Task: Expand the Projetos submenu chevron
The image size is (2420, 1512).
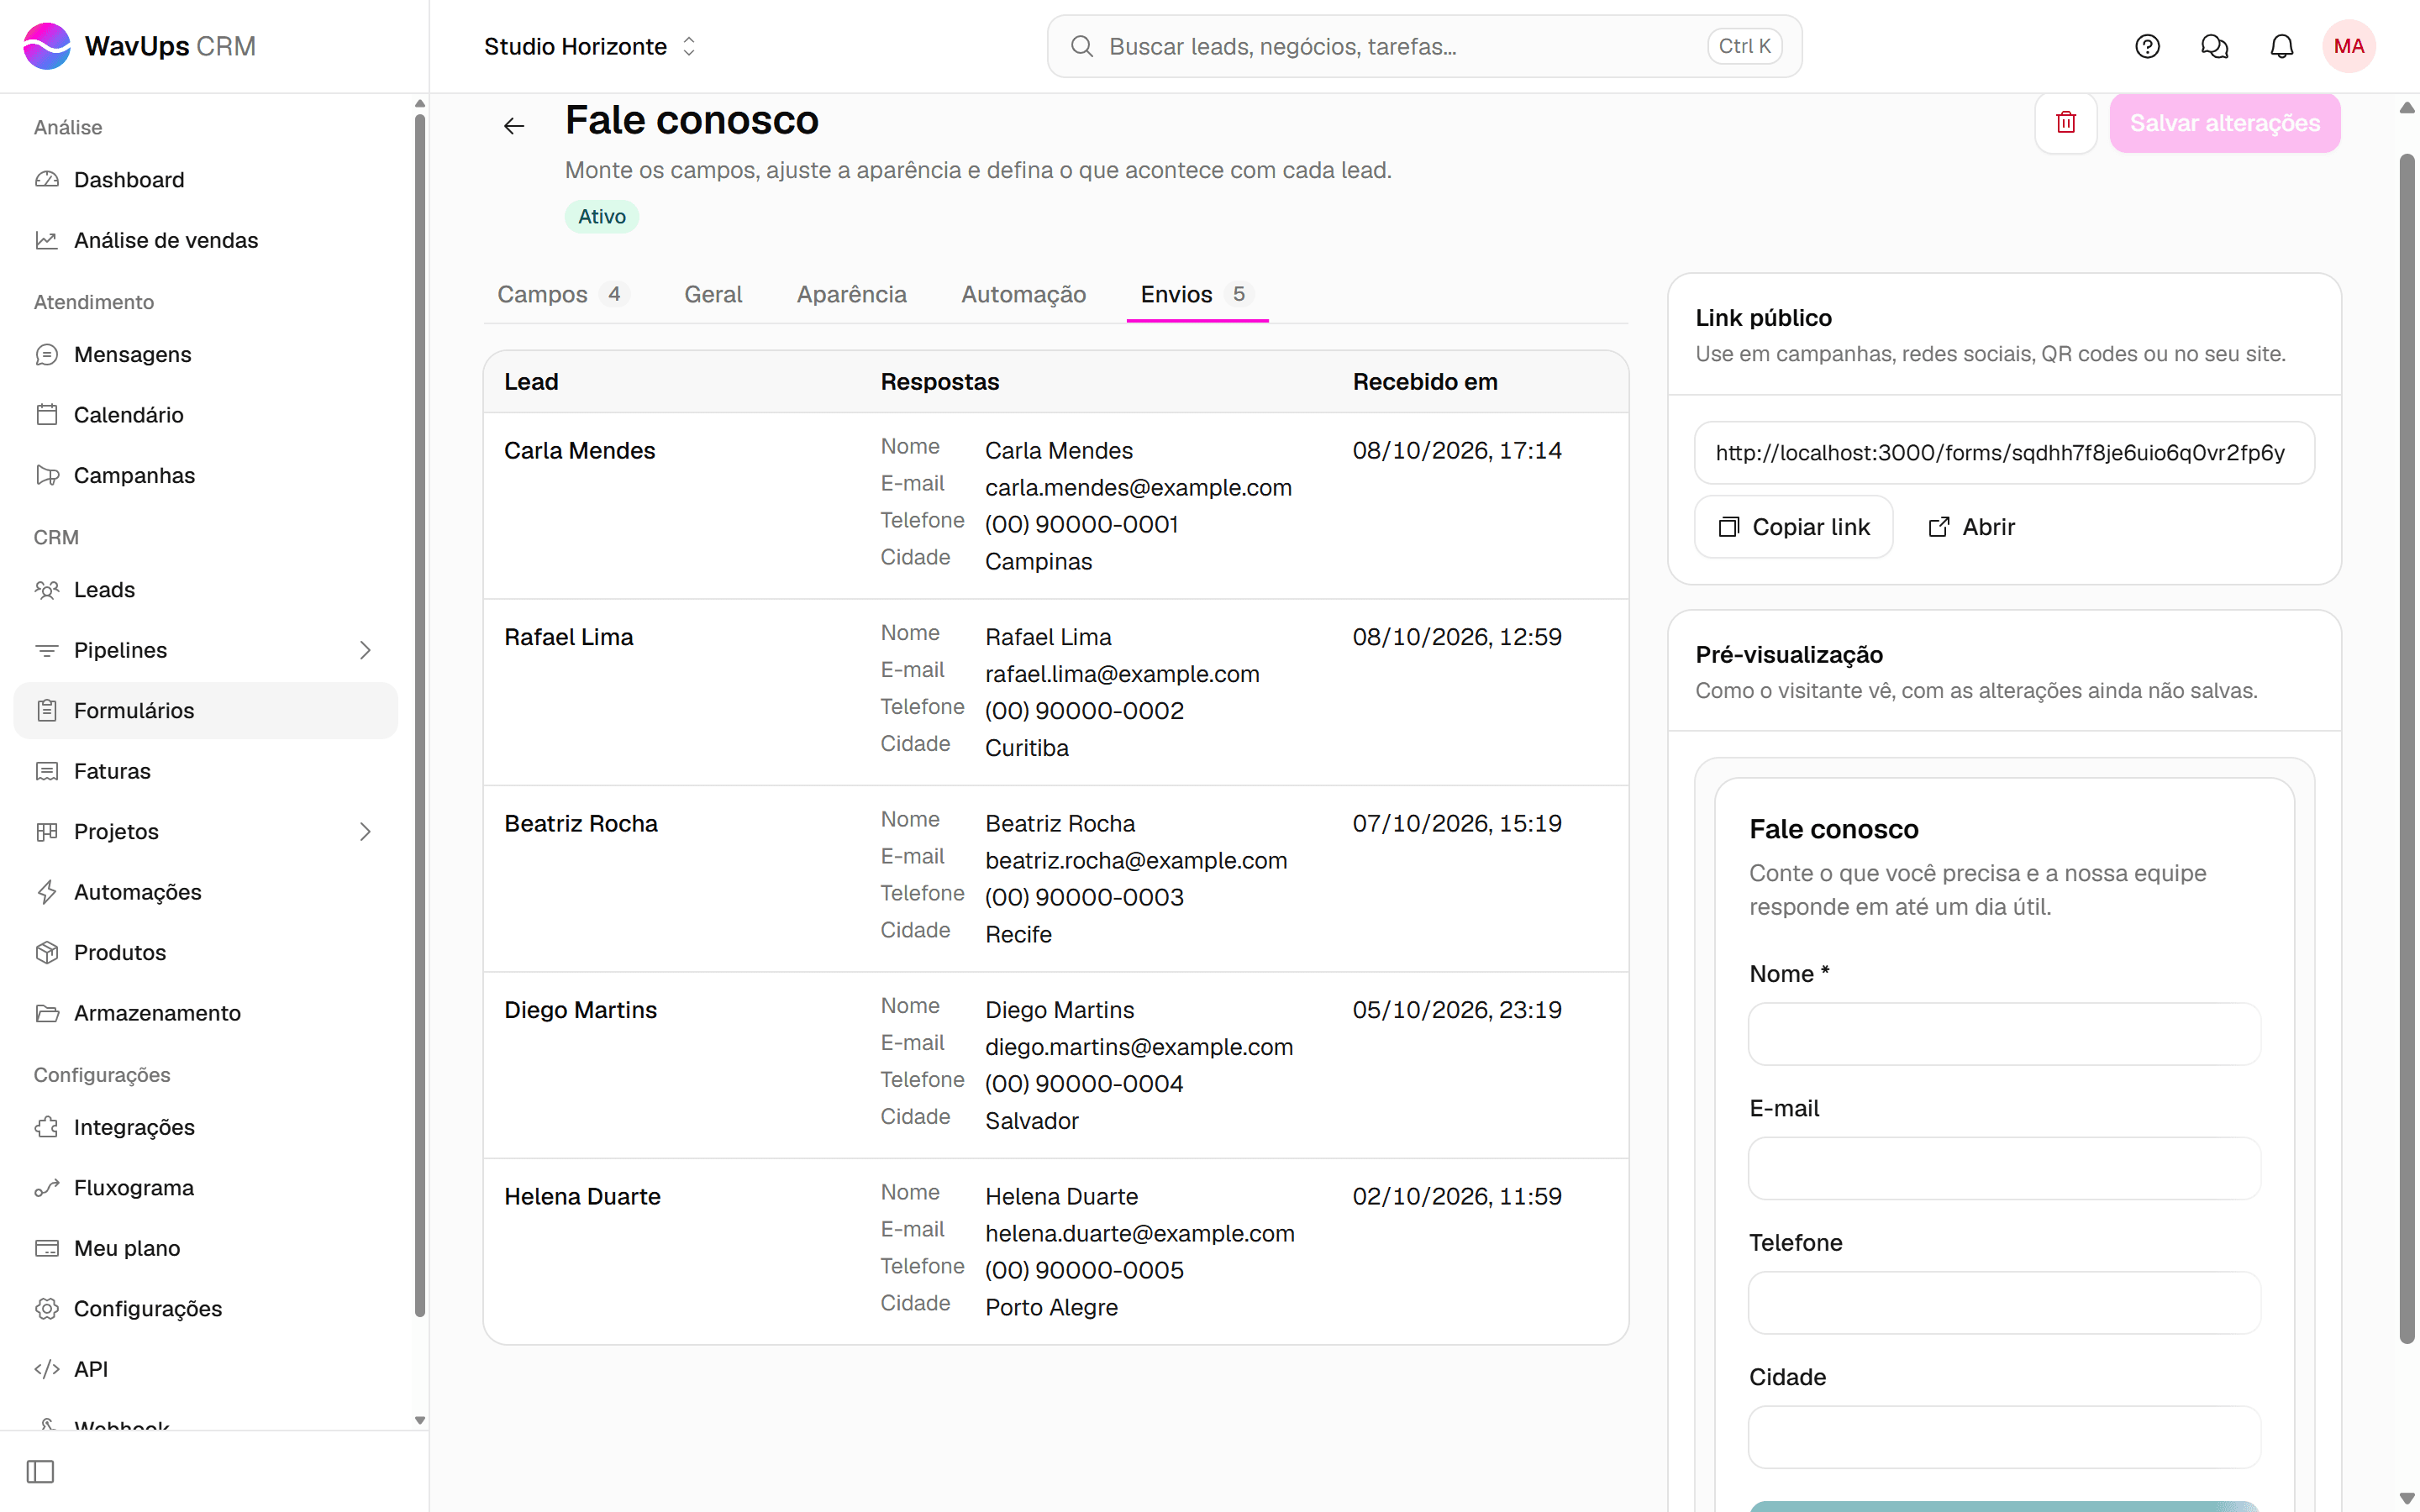Action: (x=365, y=832)
